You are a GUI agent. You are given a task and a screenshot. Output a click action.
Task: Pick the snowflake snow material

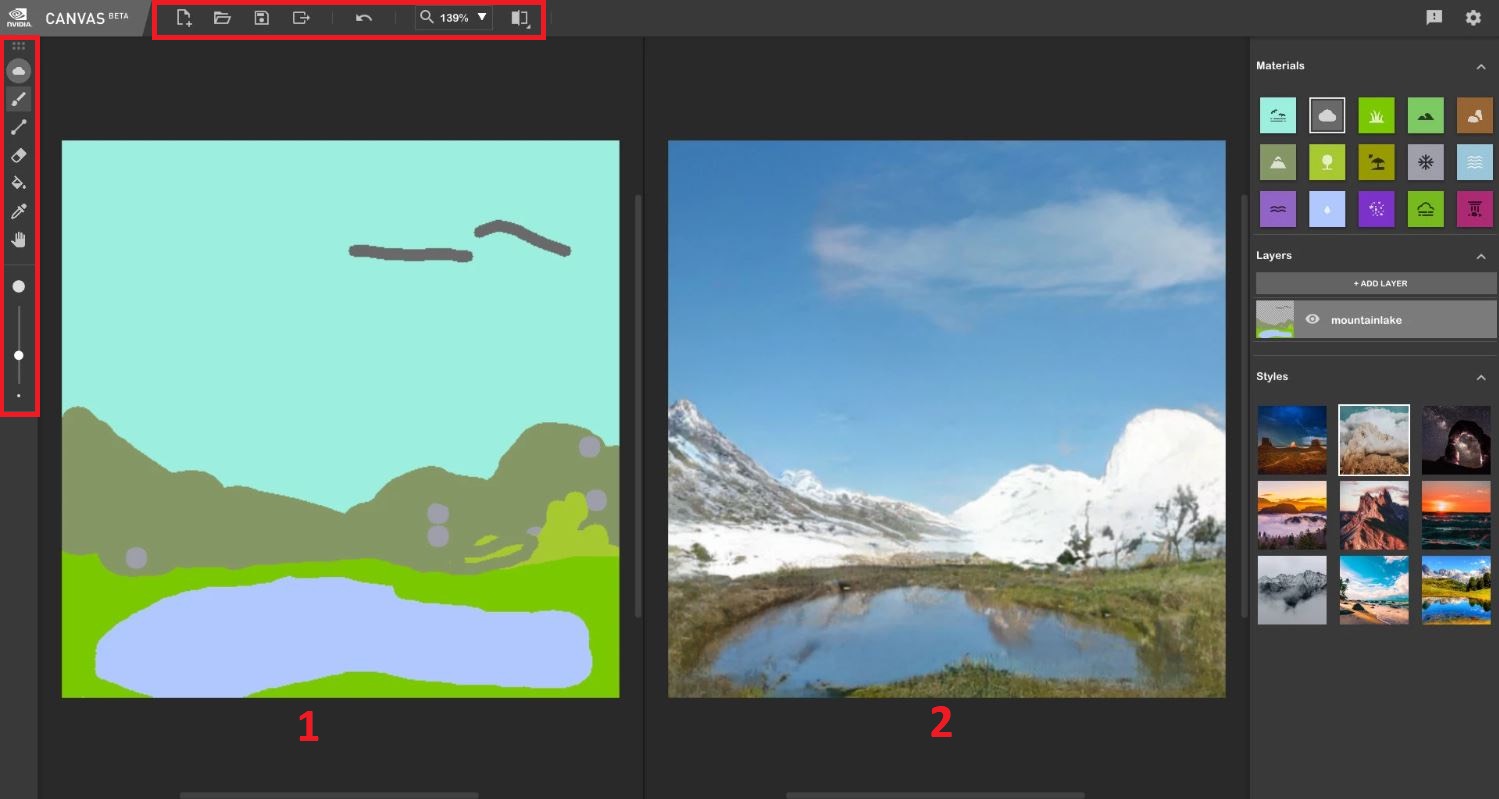[1425, 162]
